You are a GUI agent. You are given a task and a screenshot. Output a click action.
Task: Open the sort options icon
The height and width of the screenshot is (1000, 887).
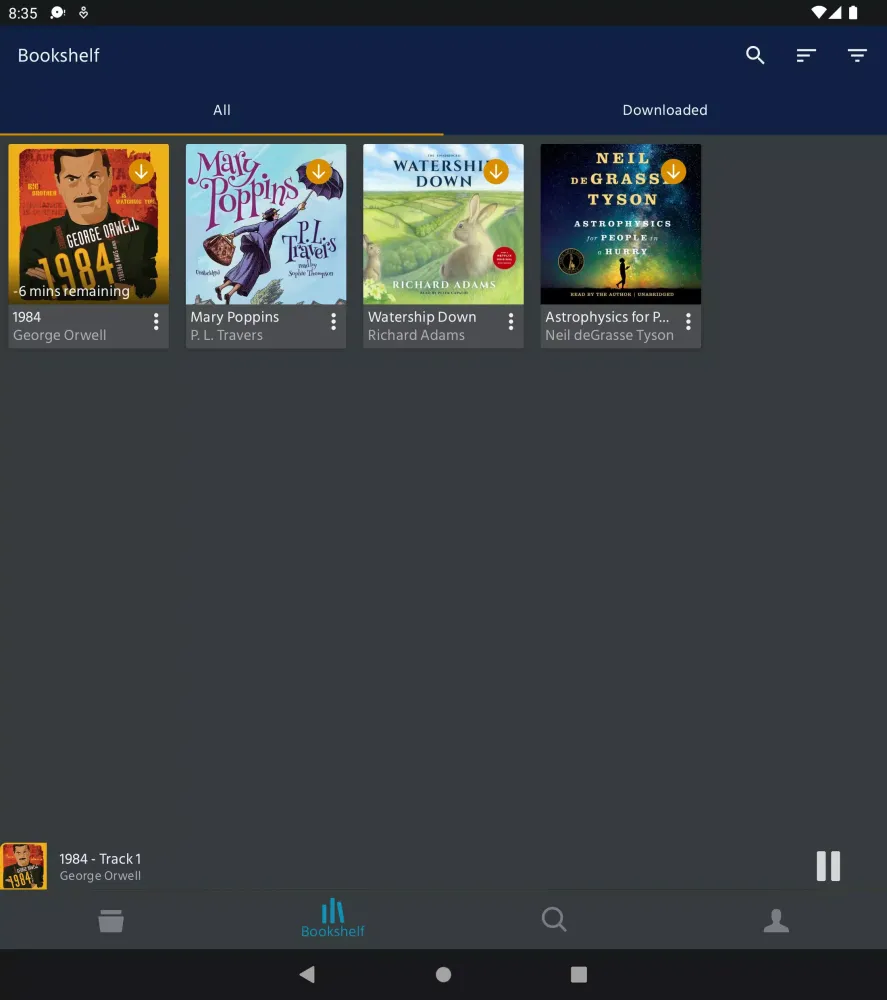click(x=806, y=56)
